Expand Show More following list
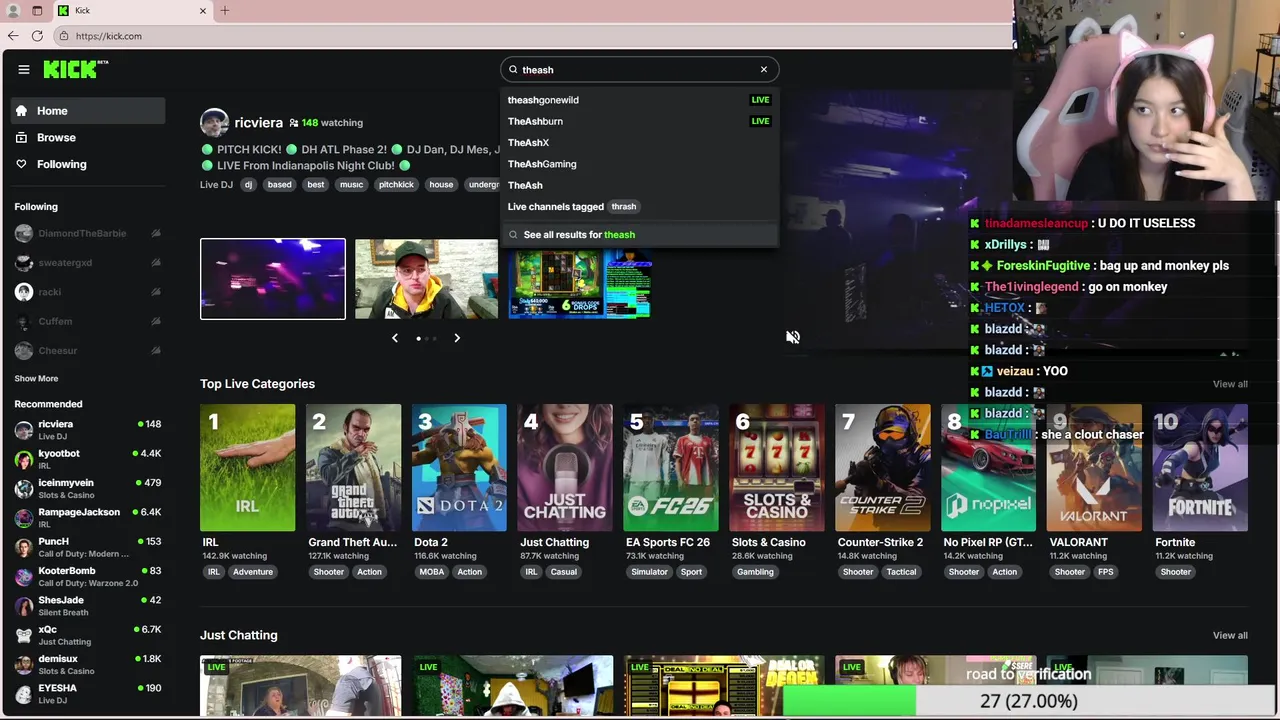 pos(36,378)
